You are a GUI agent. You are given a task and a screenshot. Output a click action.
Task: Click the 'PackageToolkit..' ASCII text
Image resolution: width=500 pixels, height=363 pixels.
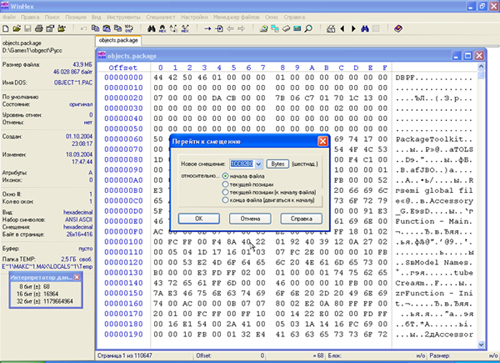434,139
